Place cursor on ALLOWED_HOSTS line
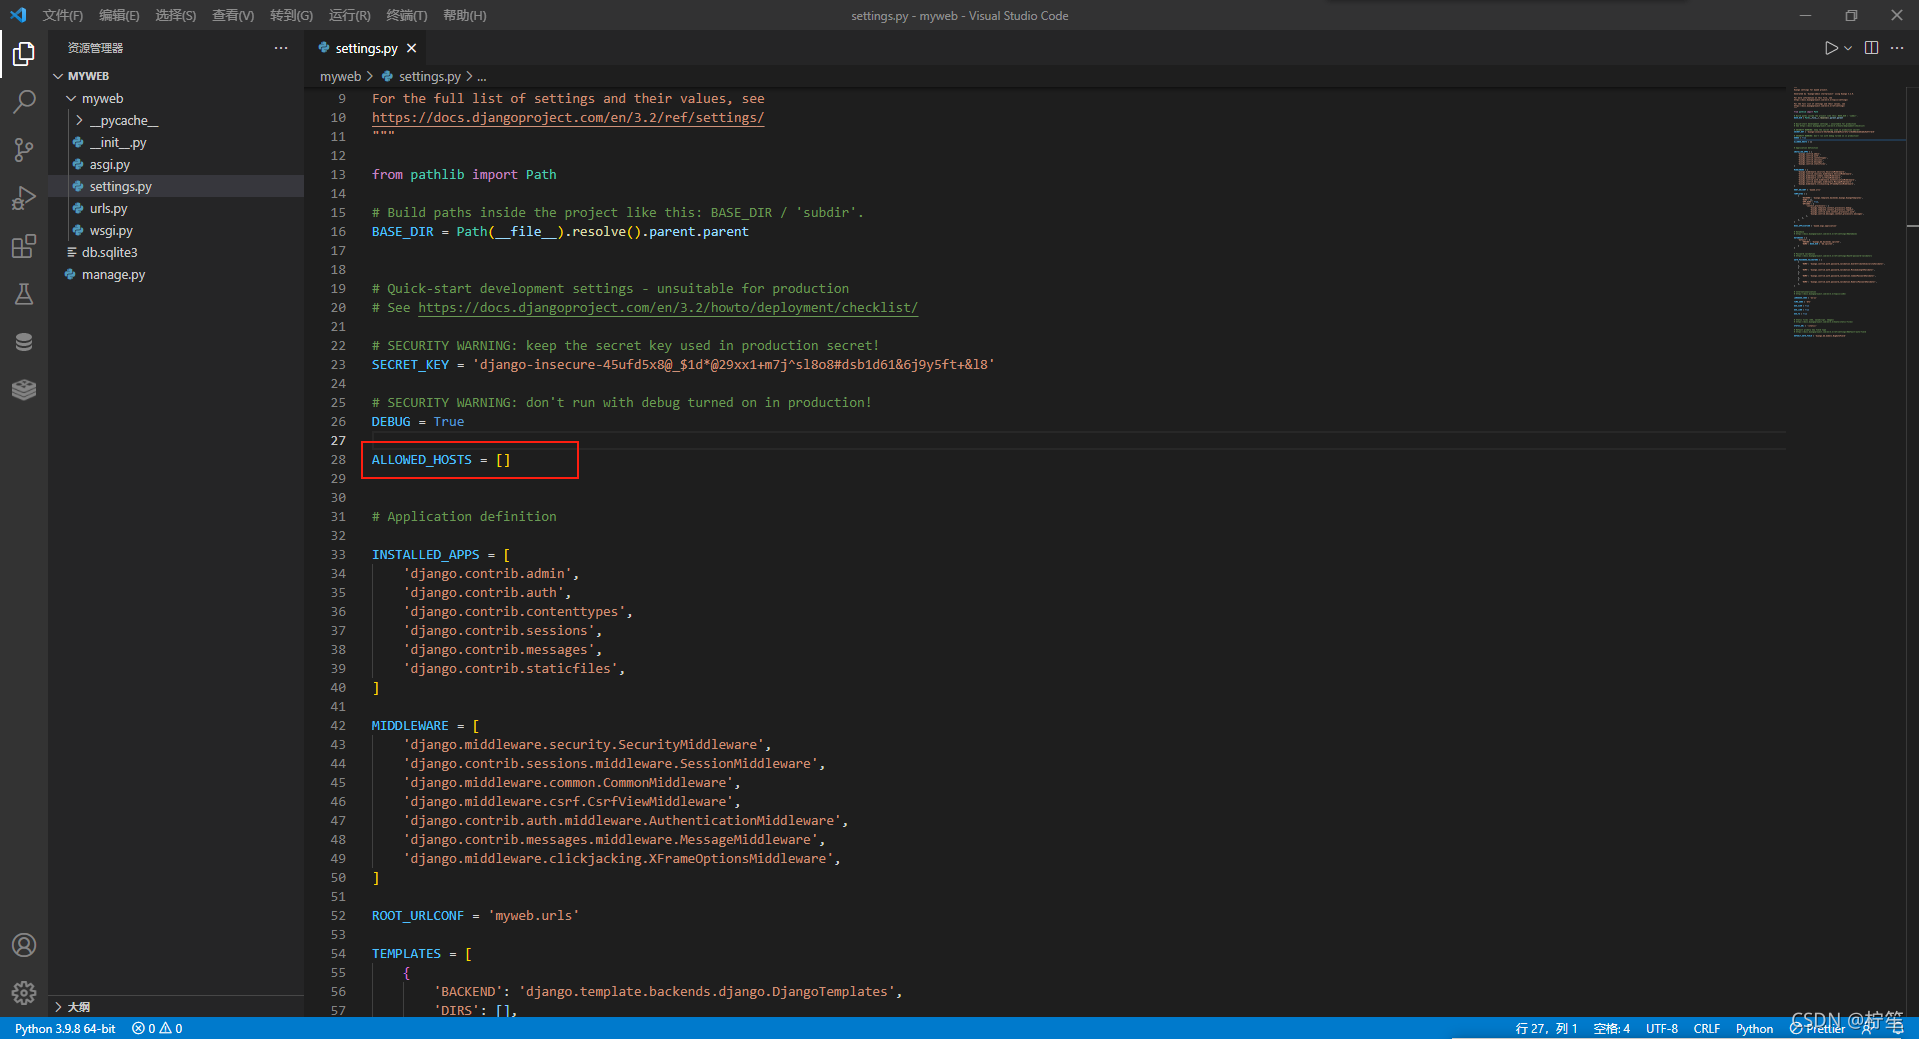This screenshot has height=1039, width=1919. [x=441, y=459]
